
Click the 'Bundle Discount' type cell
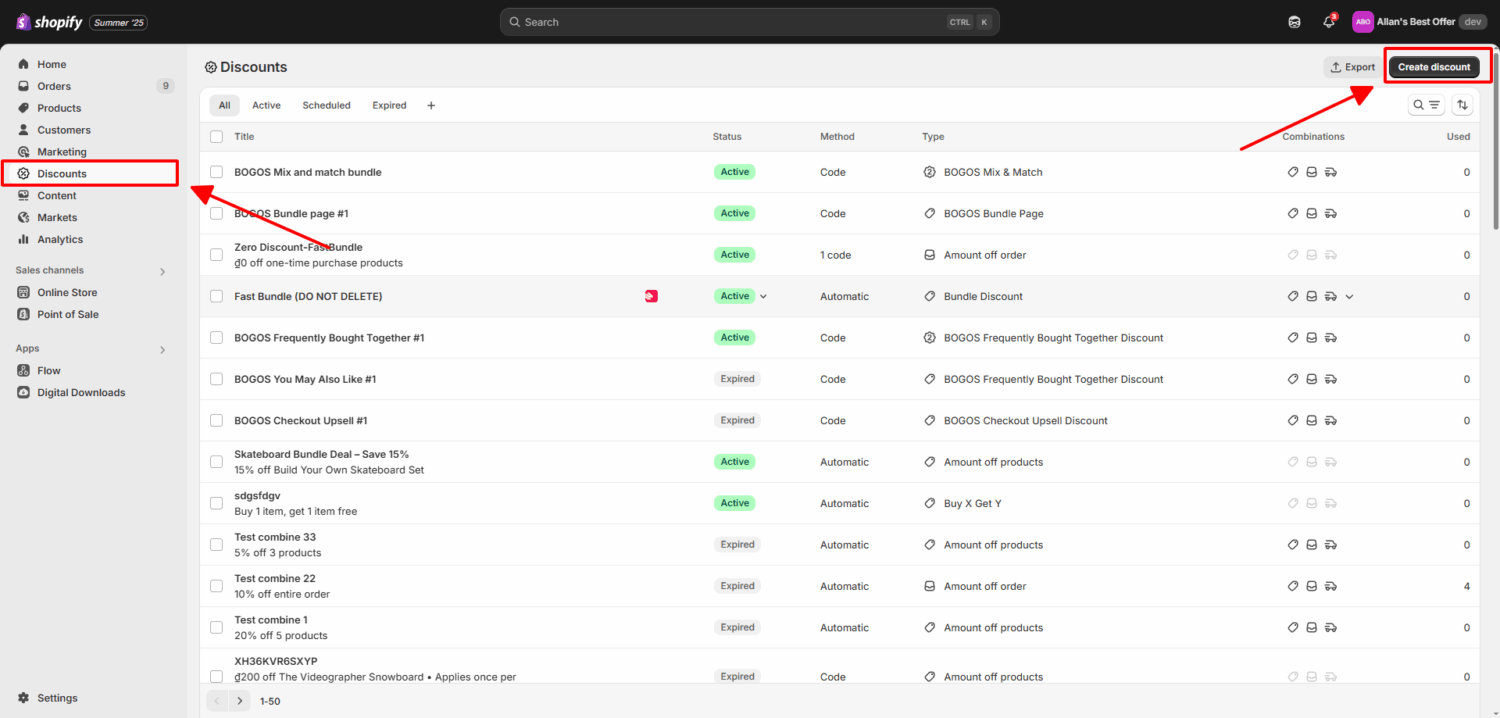pos(983,296)
